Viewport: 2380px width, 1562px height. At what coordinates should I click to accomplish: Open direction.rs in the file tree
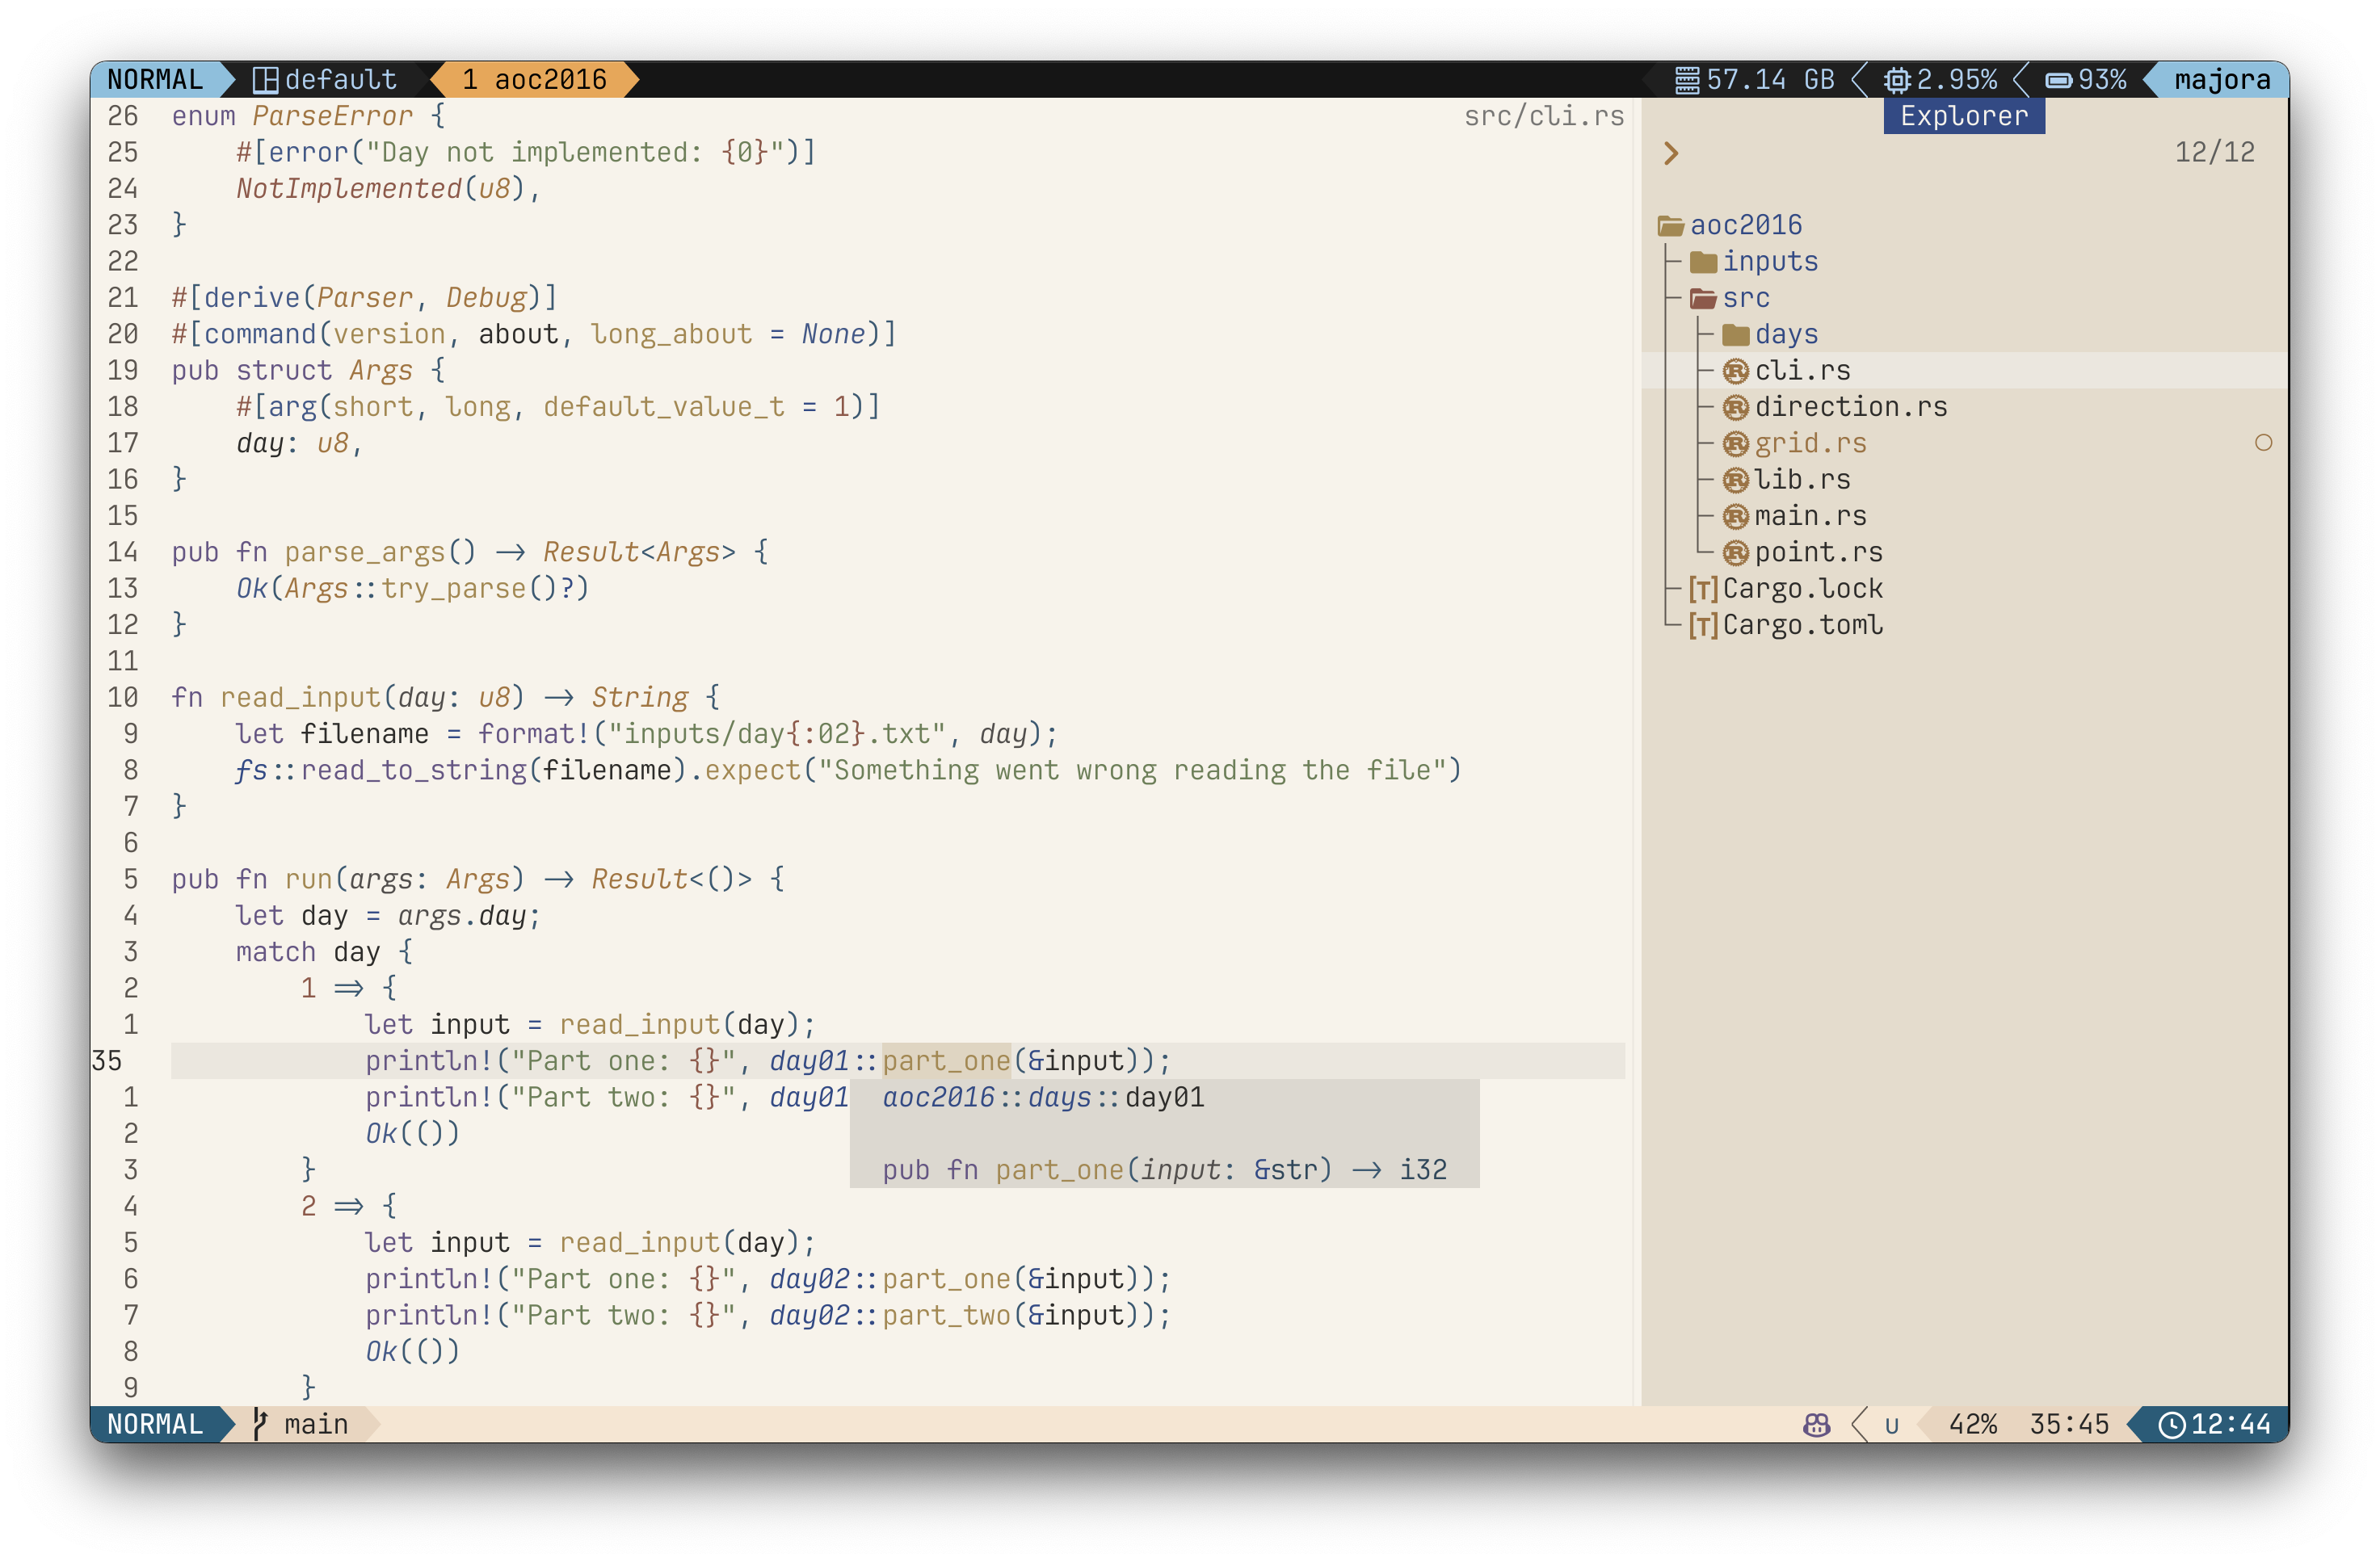1850,407
